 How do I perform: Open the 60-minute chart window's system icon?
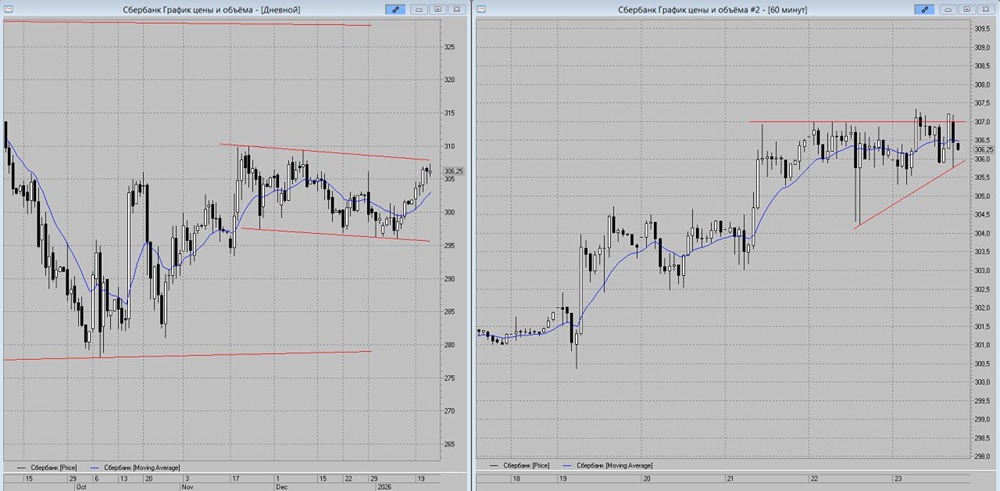[x=482, y=10]
